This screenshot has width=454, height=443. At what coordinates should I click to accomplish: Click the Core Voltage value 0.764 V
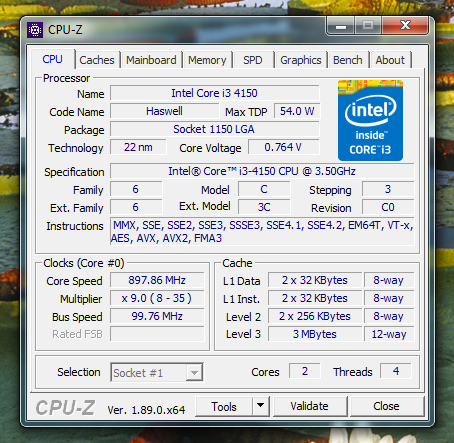[284, 147]
